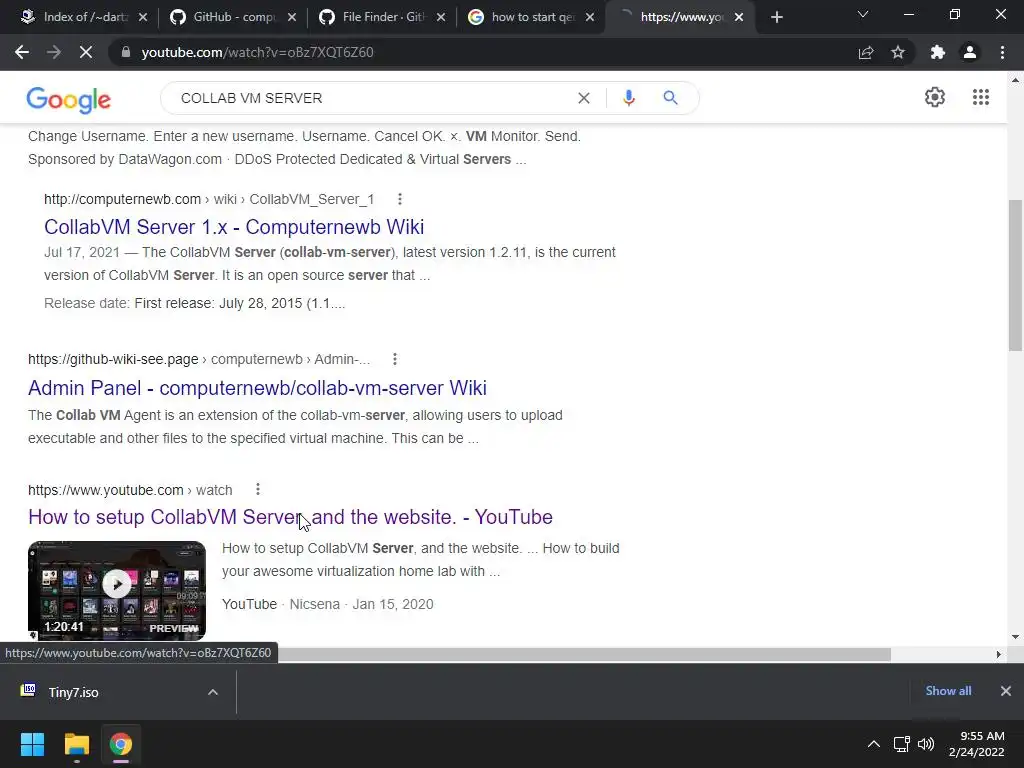Open options for the computernewb.com wiki result

coord(400,199)
